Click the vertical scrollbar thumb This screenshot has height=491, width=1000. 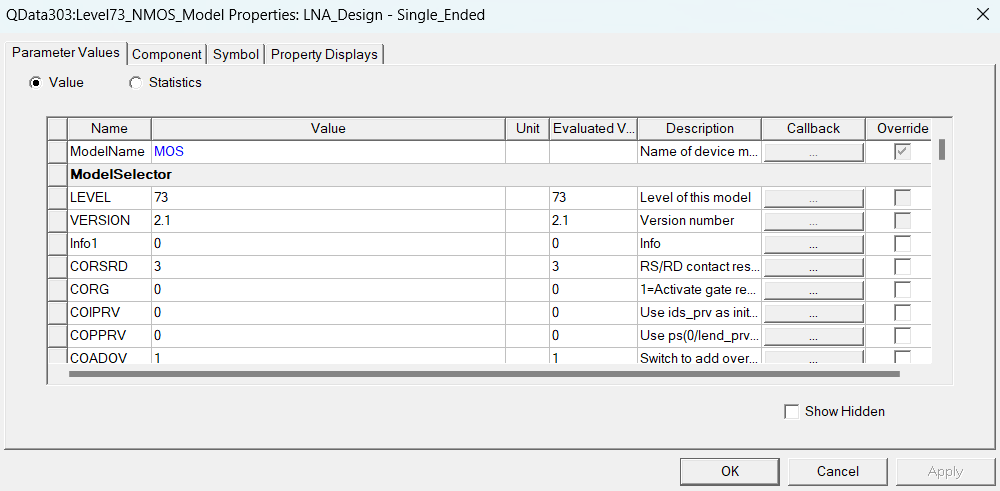[x=942, y=150]
